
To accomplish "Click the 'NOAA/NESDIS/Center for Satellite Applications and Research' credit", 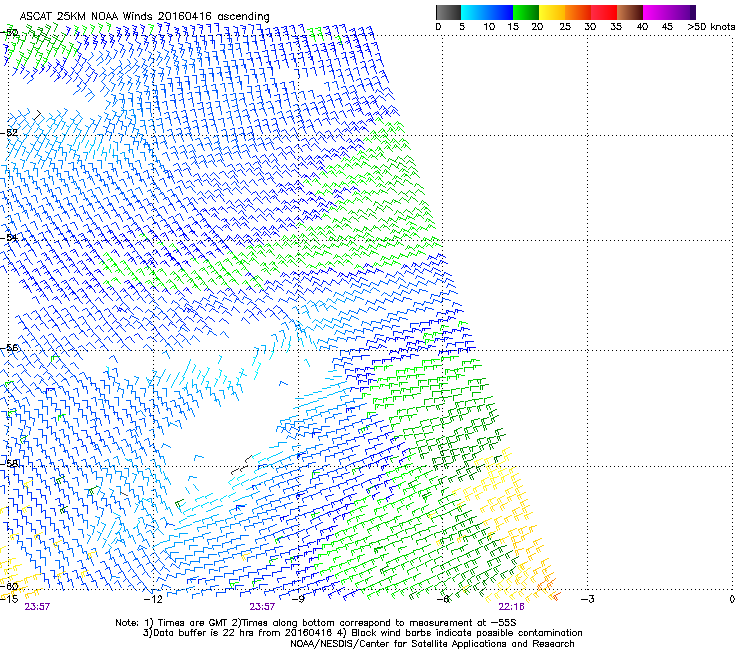I will [432, 644].
